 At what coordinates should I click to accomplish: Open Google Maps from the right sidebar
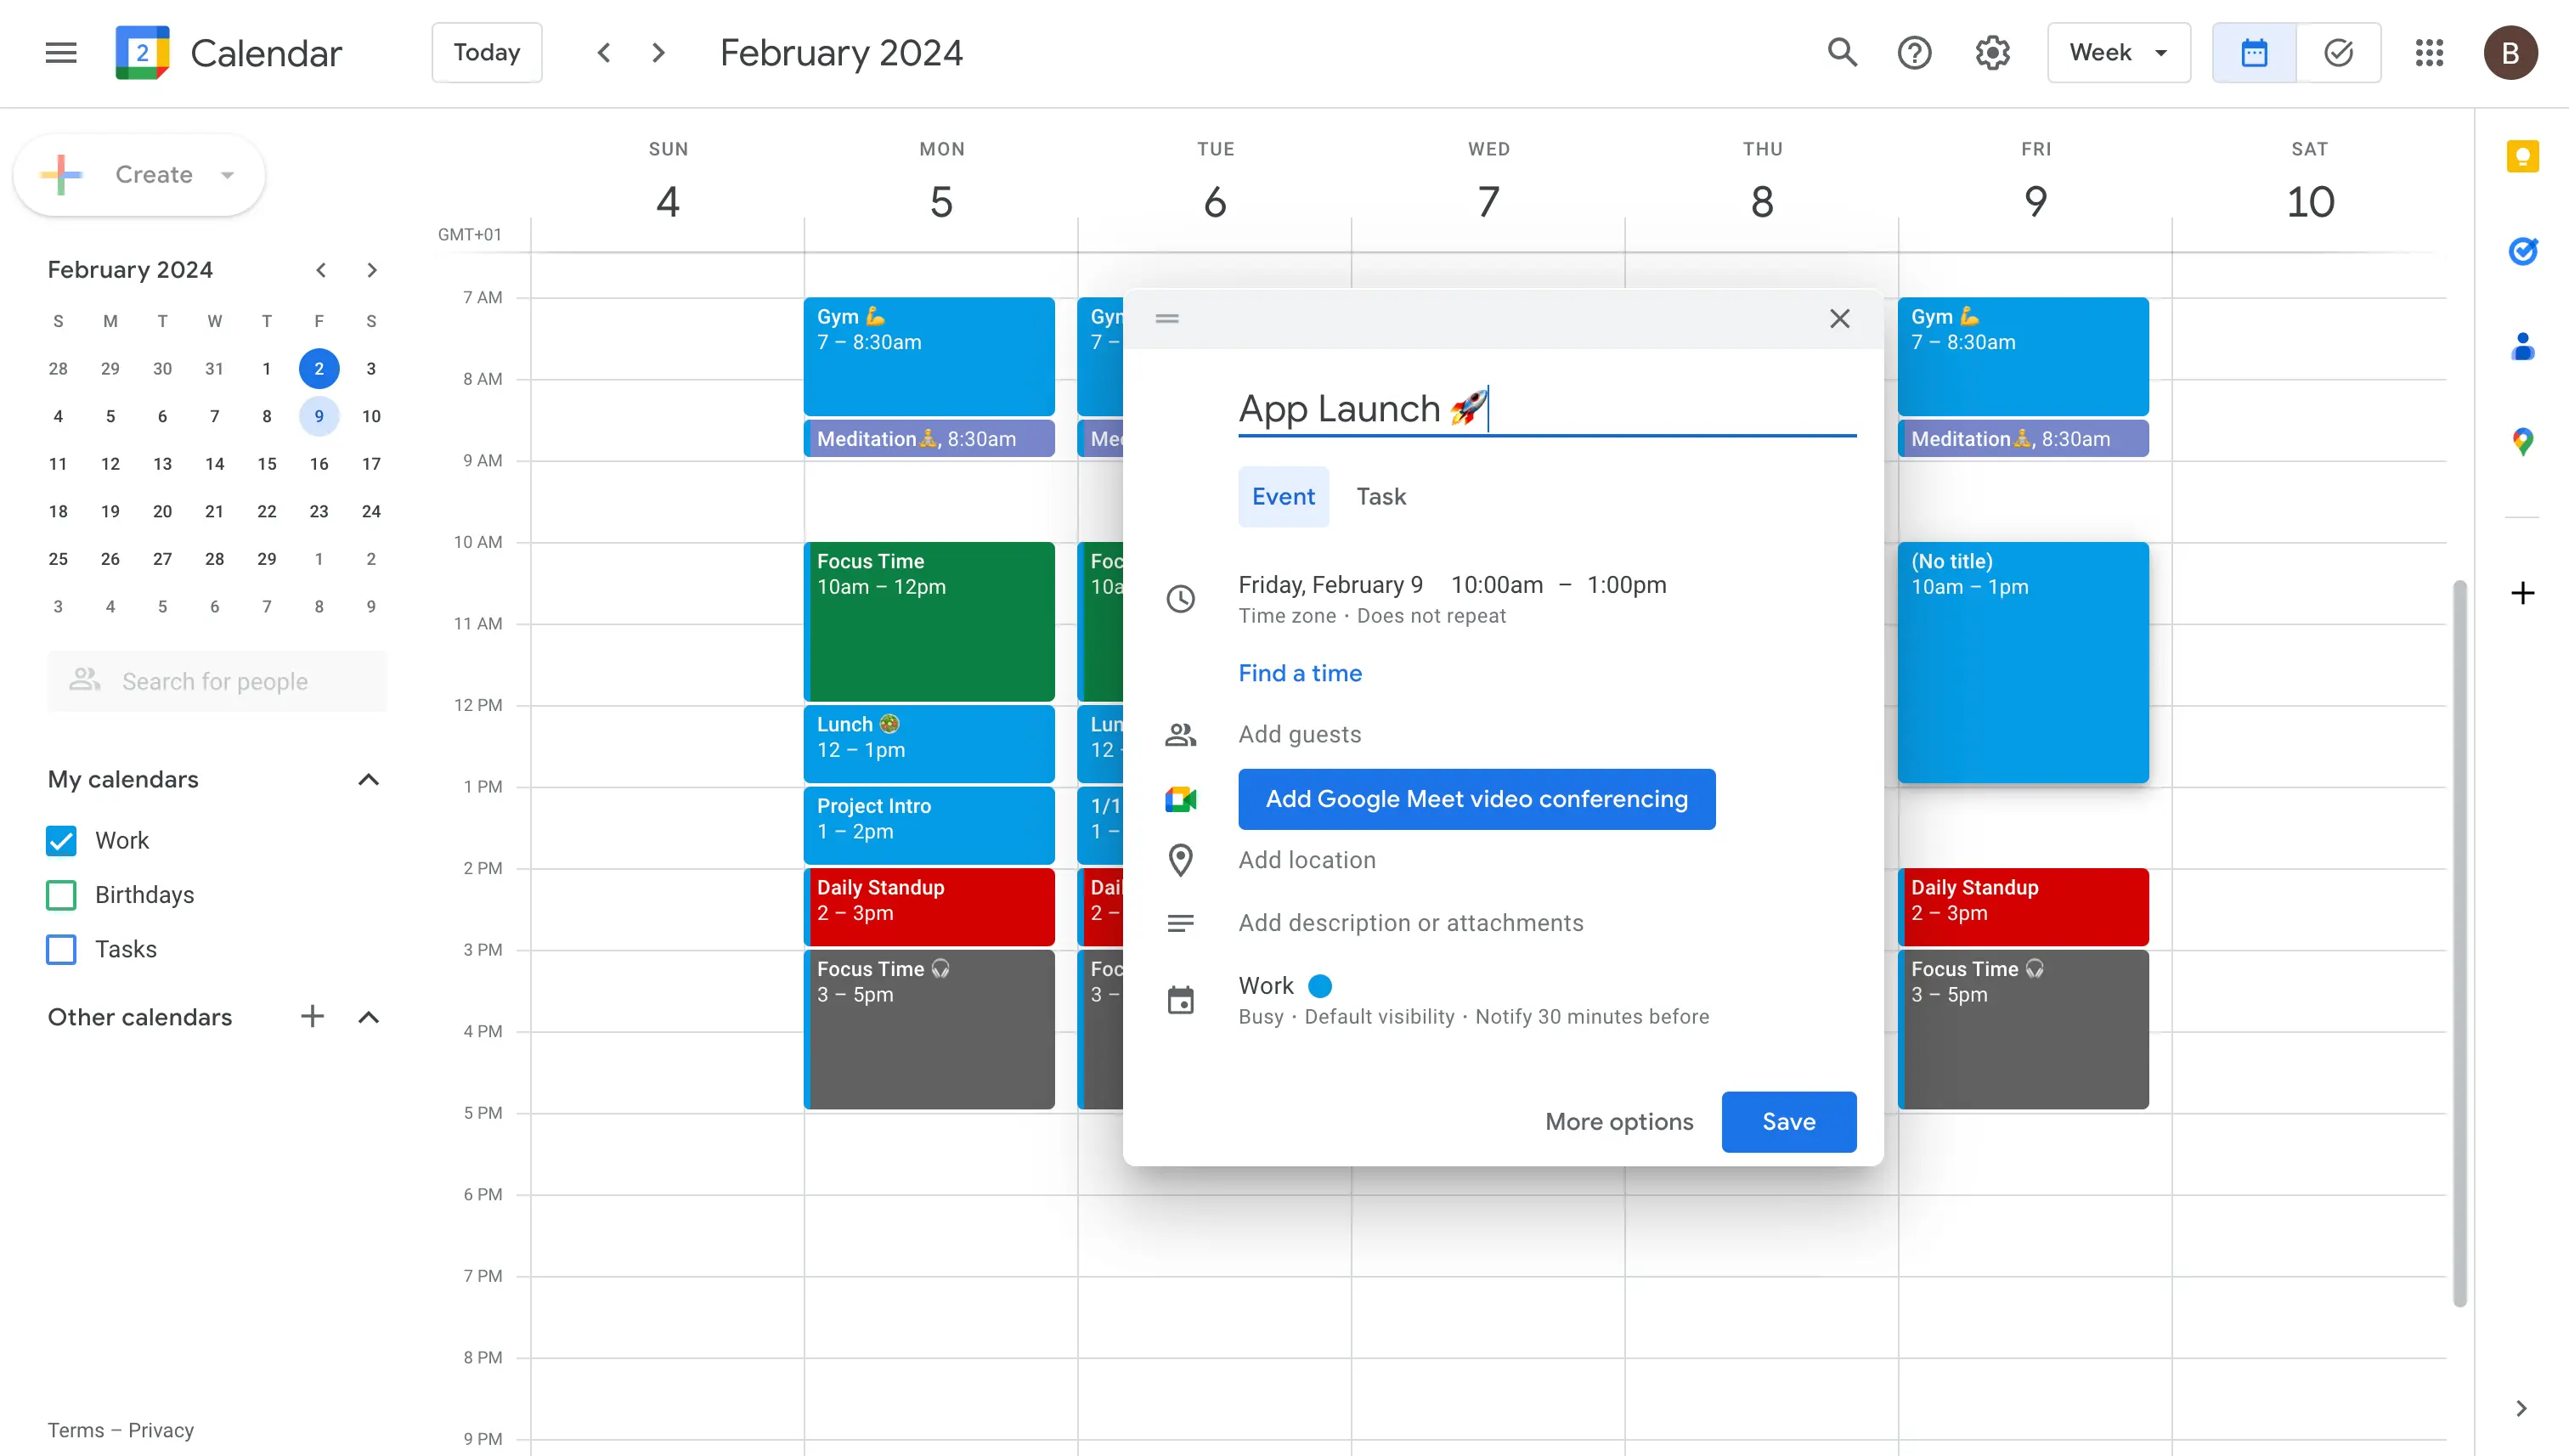[x=2523, y=440]
